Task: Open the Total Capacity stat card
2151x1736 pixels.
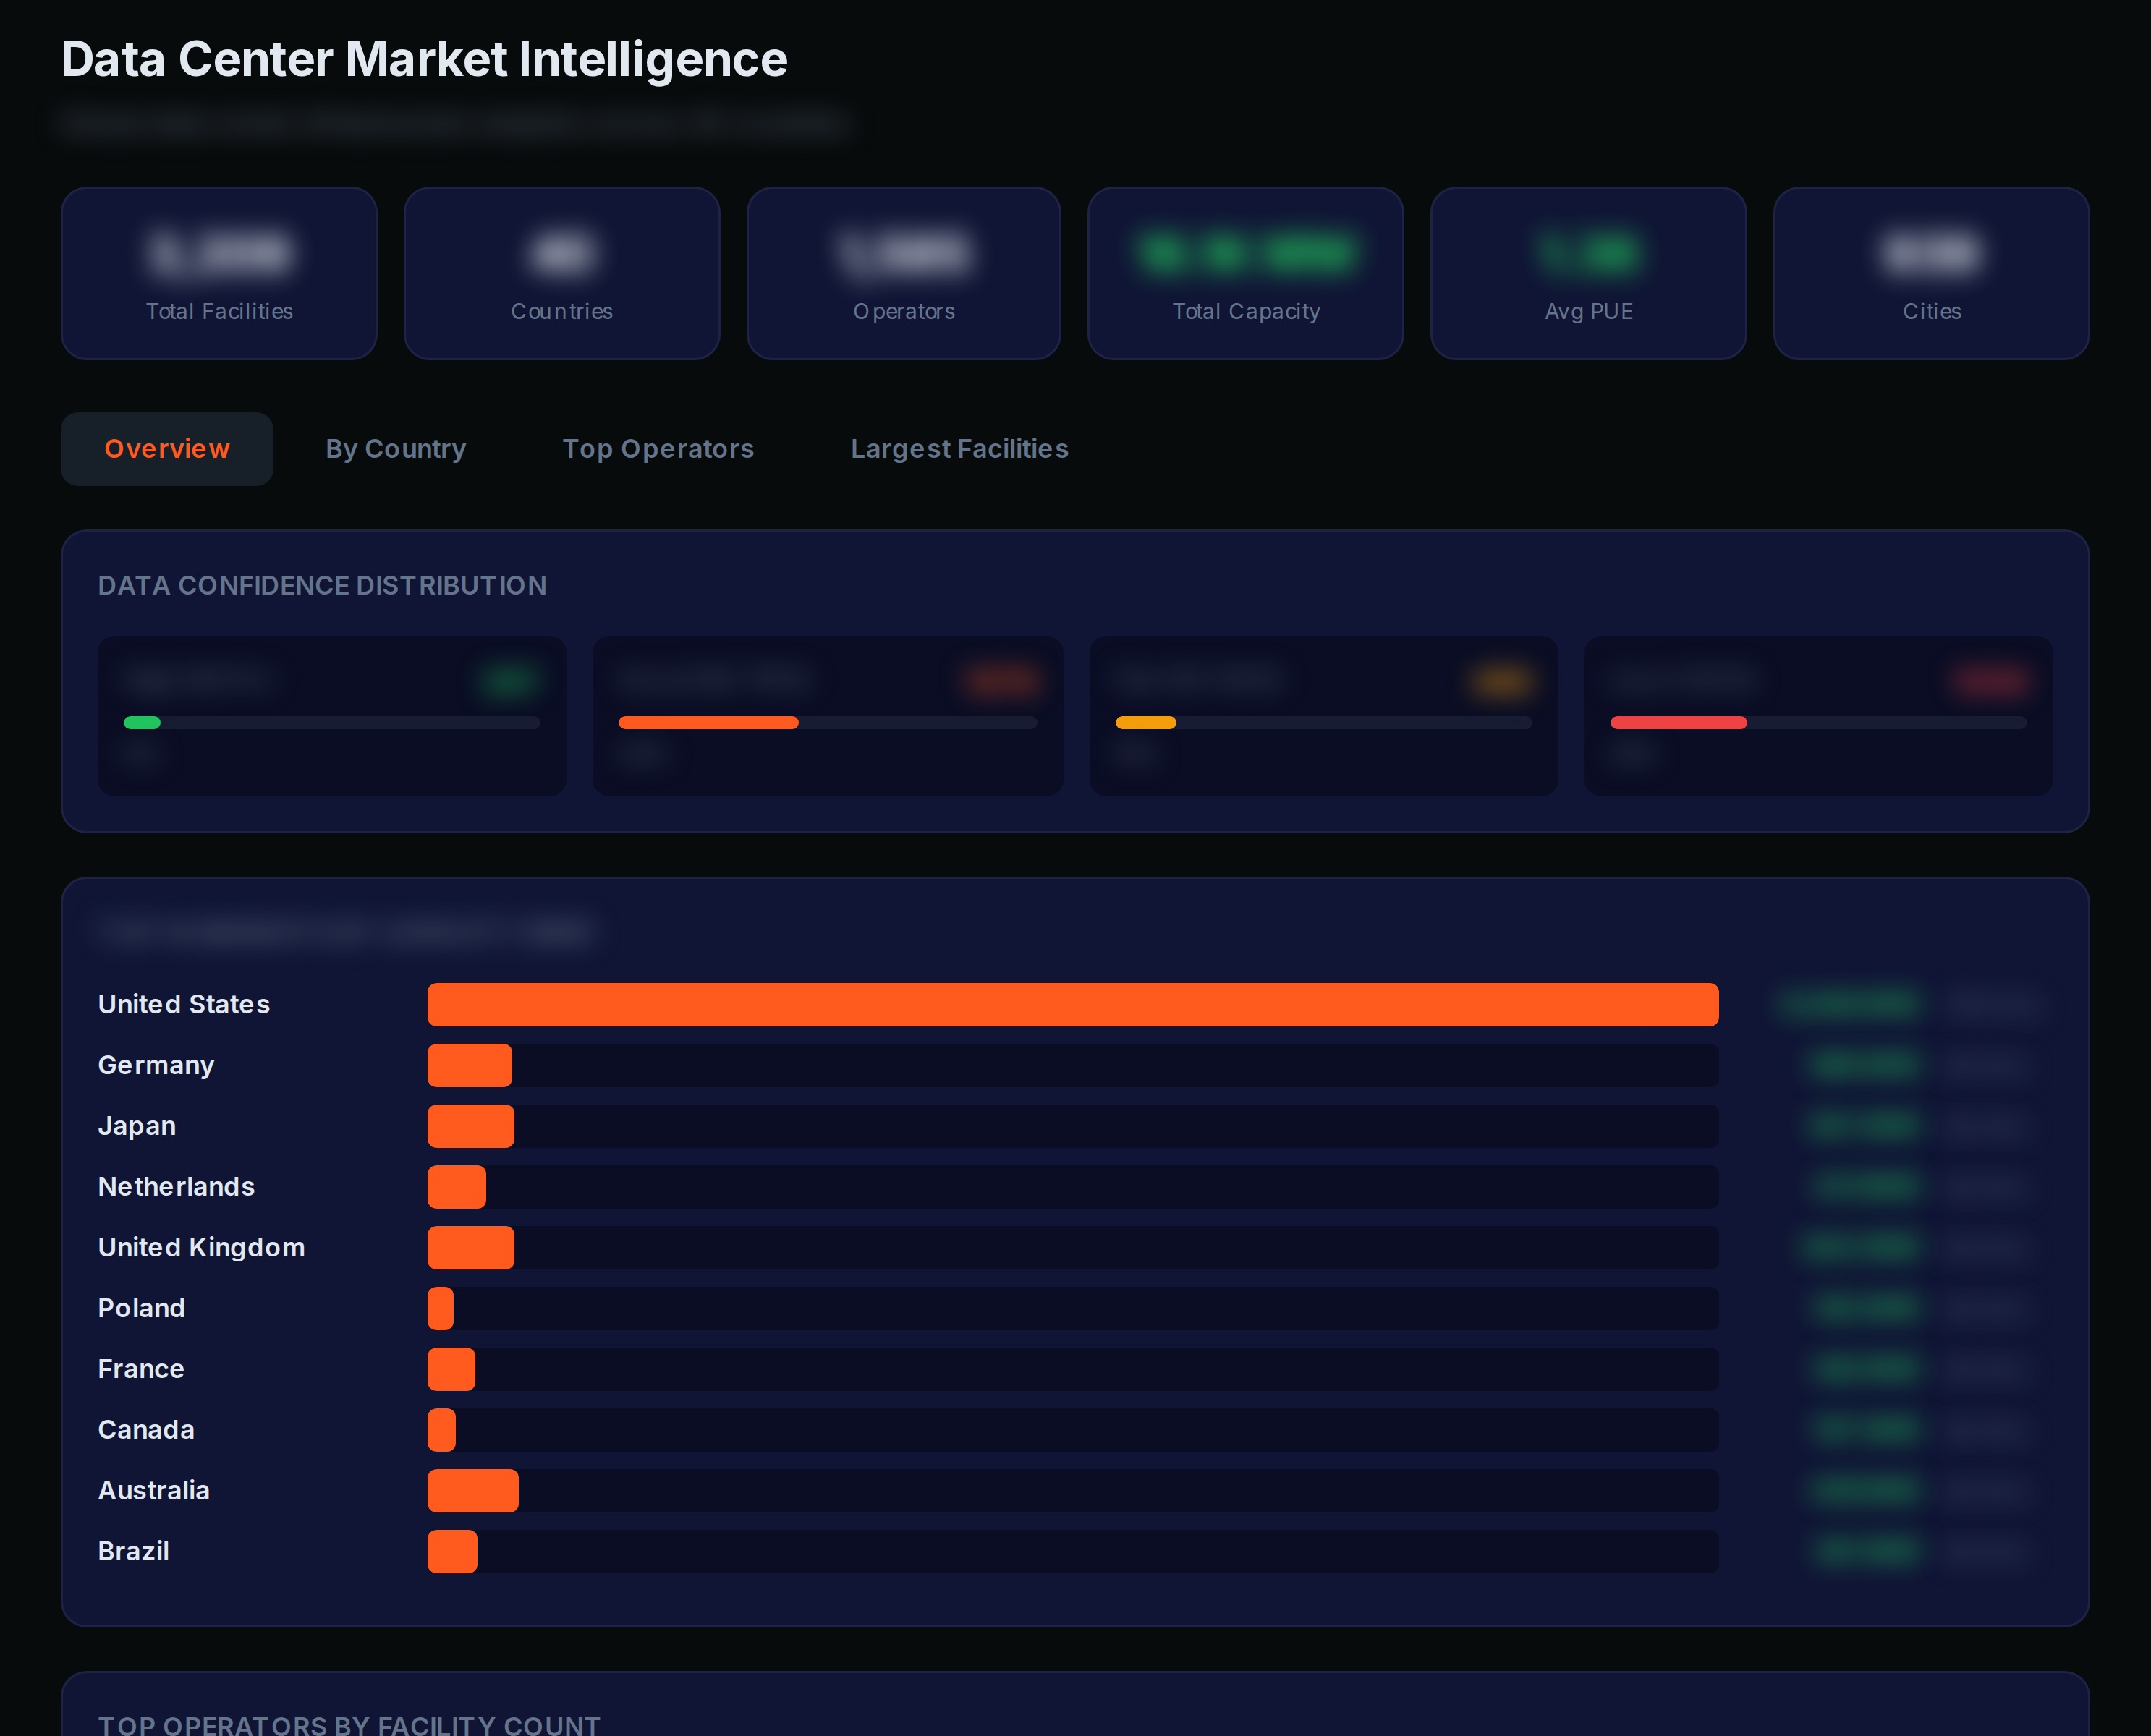Action: coord(1246,273)
